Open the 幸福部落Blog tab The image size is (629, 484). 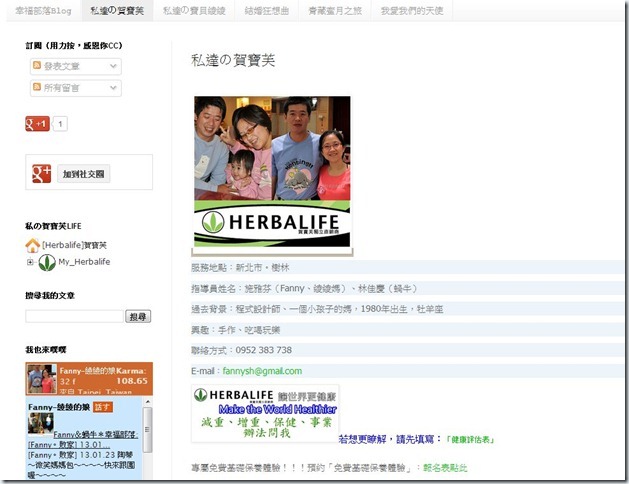[x=43, y=11]
